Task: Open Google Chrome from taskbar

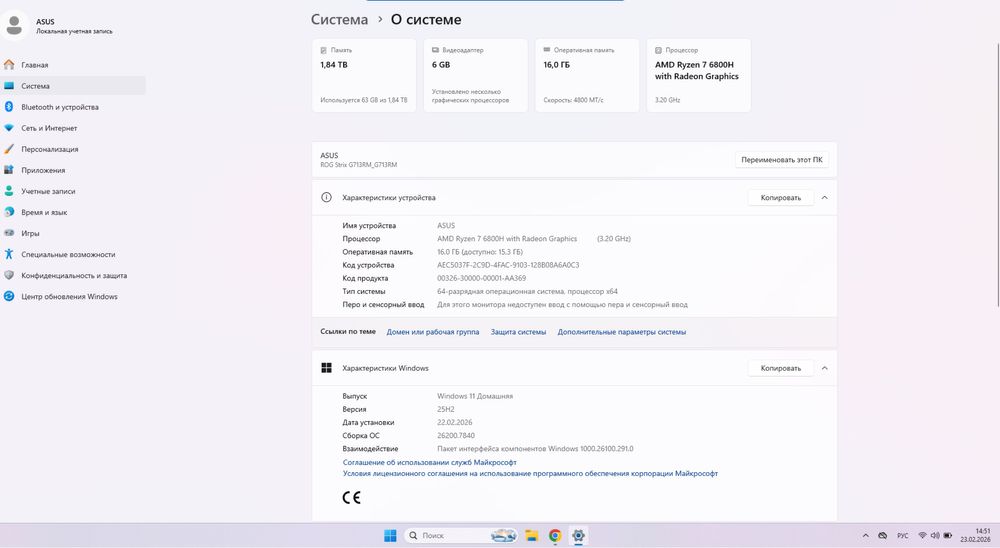Action: click(555, 536)
